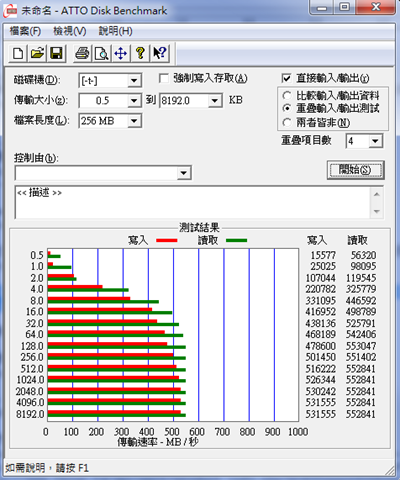The image size is (400, 480).
Task: Select the 重疊輸入/輸出測試 radio button
Action: pos(287,108)
